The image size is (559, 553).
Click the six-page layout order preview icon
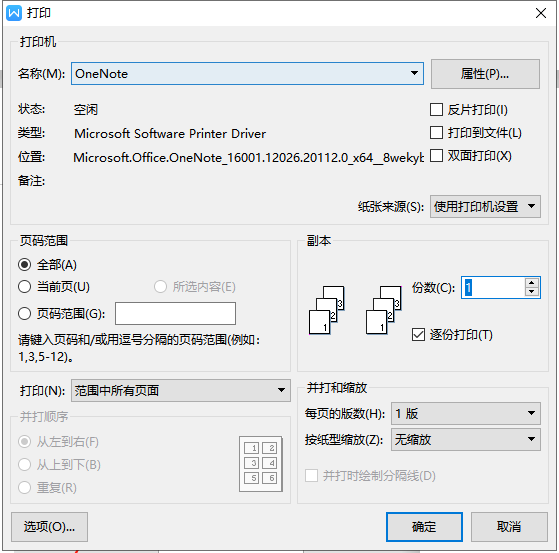261,464
